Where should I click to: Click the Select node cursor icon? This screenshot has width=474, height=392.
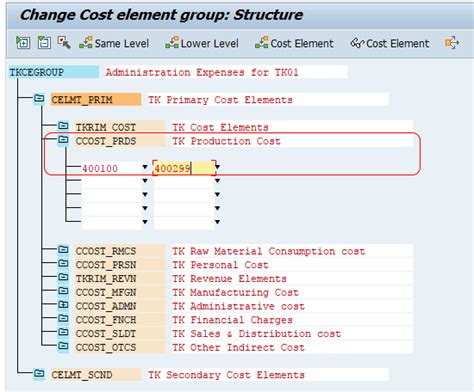(x=64, y=43)
